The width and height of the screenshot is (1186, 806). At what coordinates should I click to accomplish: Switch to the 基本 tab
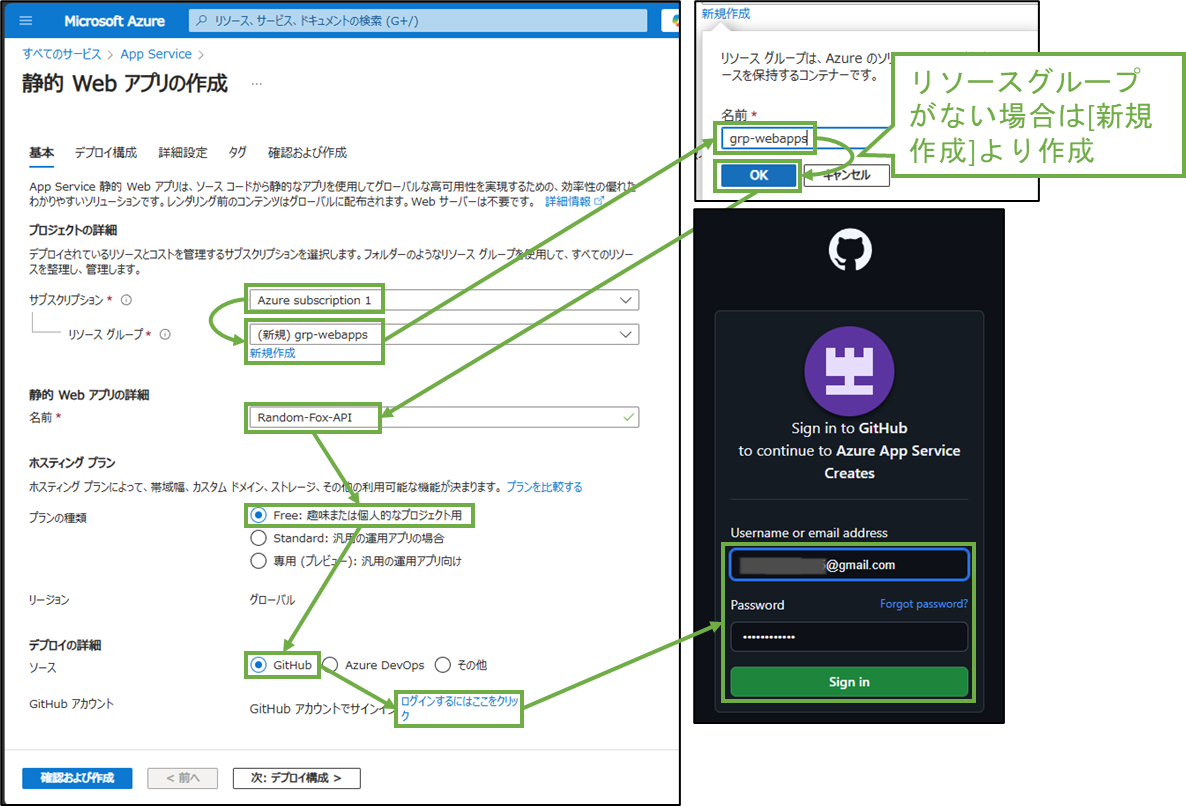42,153
